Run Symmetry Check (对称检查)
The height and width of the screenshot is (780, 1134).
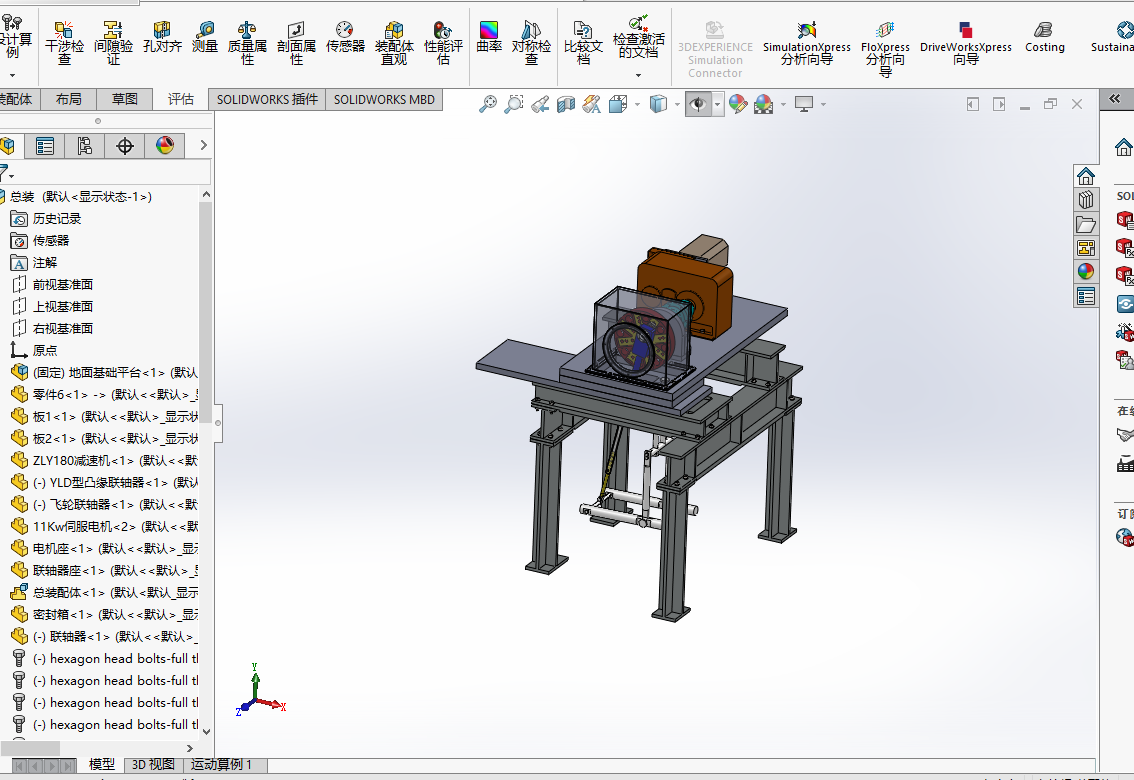531,43
